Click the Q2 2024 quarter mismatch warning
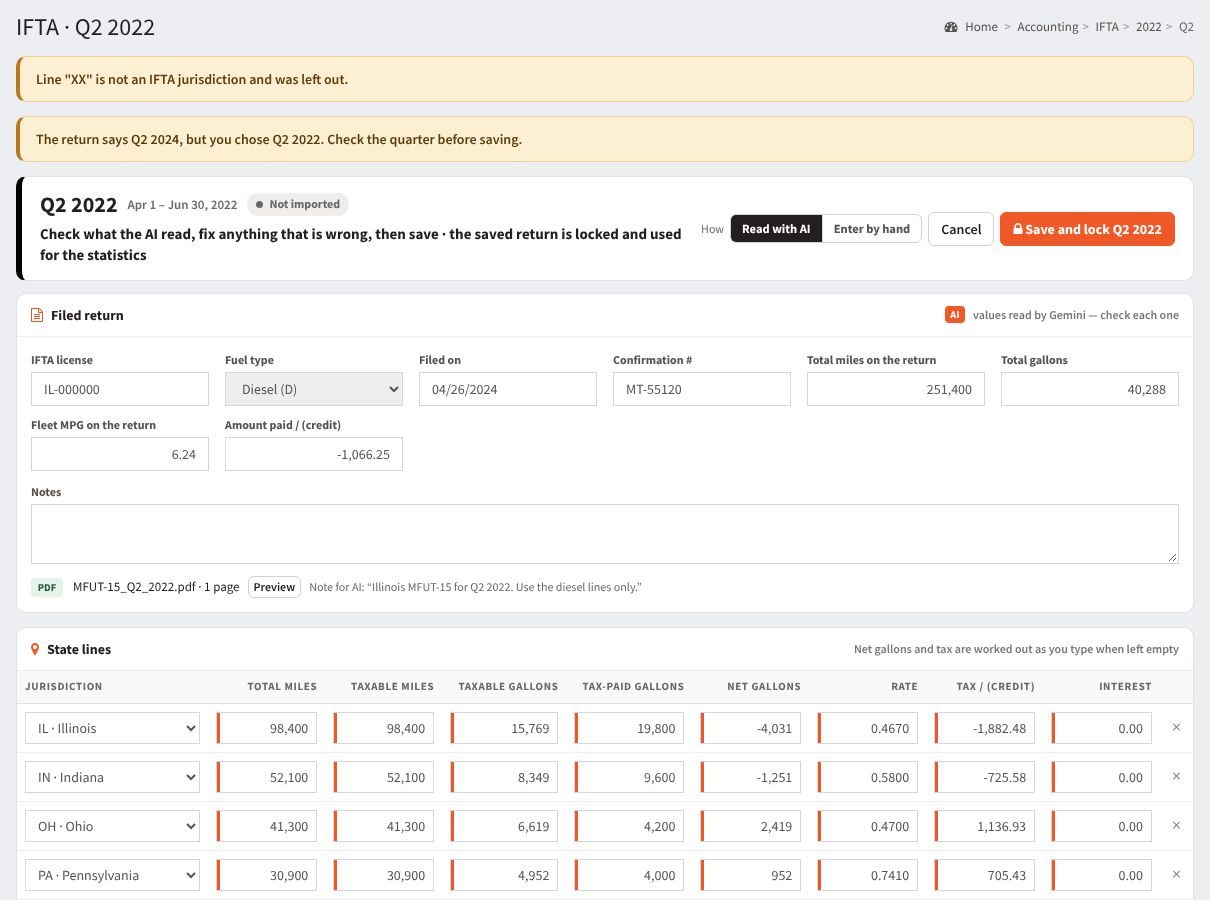Screen dimensions: 1210x900 (605, 139)
